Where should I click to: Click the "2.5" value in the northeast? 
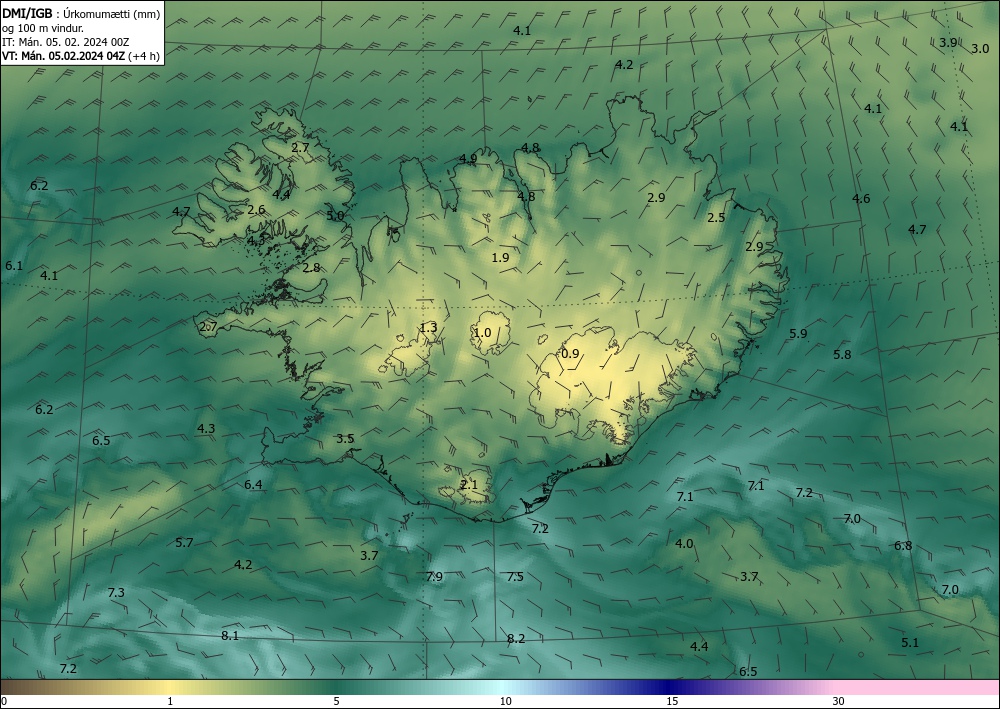coord(716,217)
